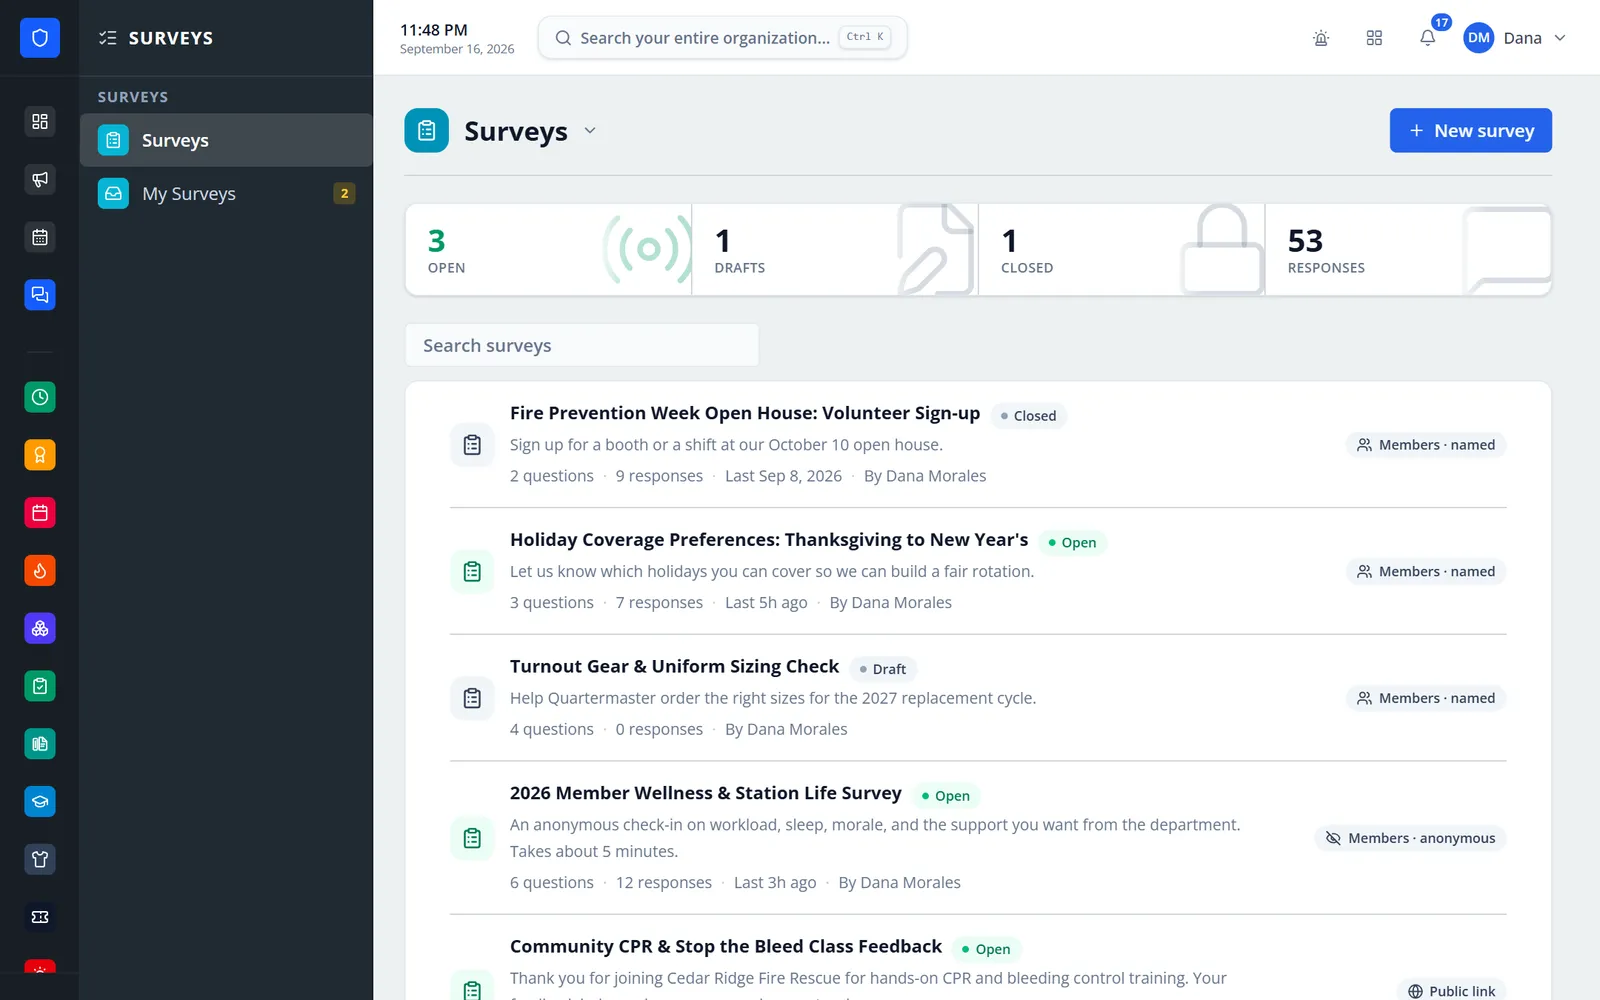Click '12 responses' on Wellness survey
The width and height of the screenshot is (1600, 1000).
tap(664, 883)
